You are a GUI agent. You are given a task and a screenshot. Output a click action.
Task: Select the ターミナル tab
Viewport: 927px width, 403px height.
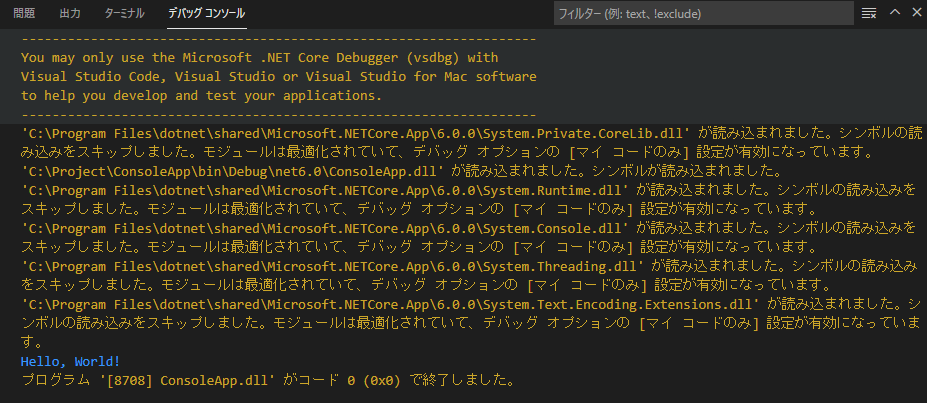[124, 13]
